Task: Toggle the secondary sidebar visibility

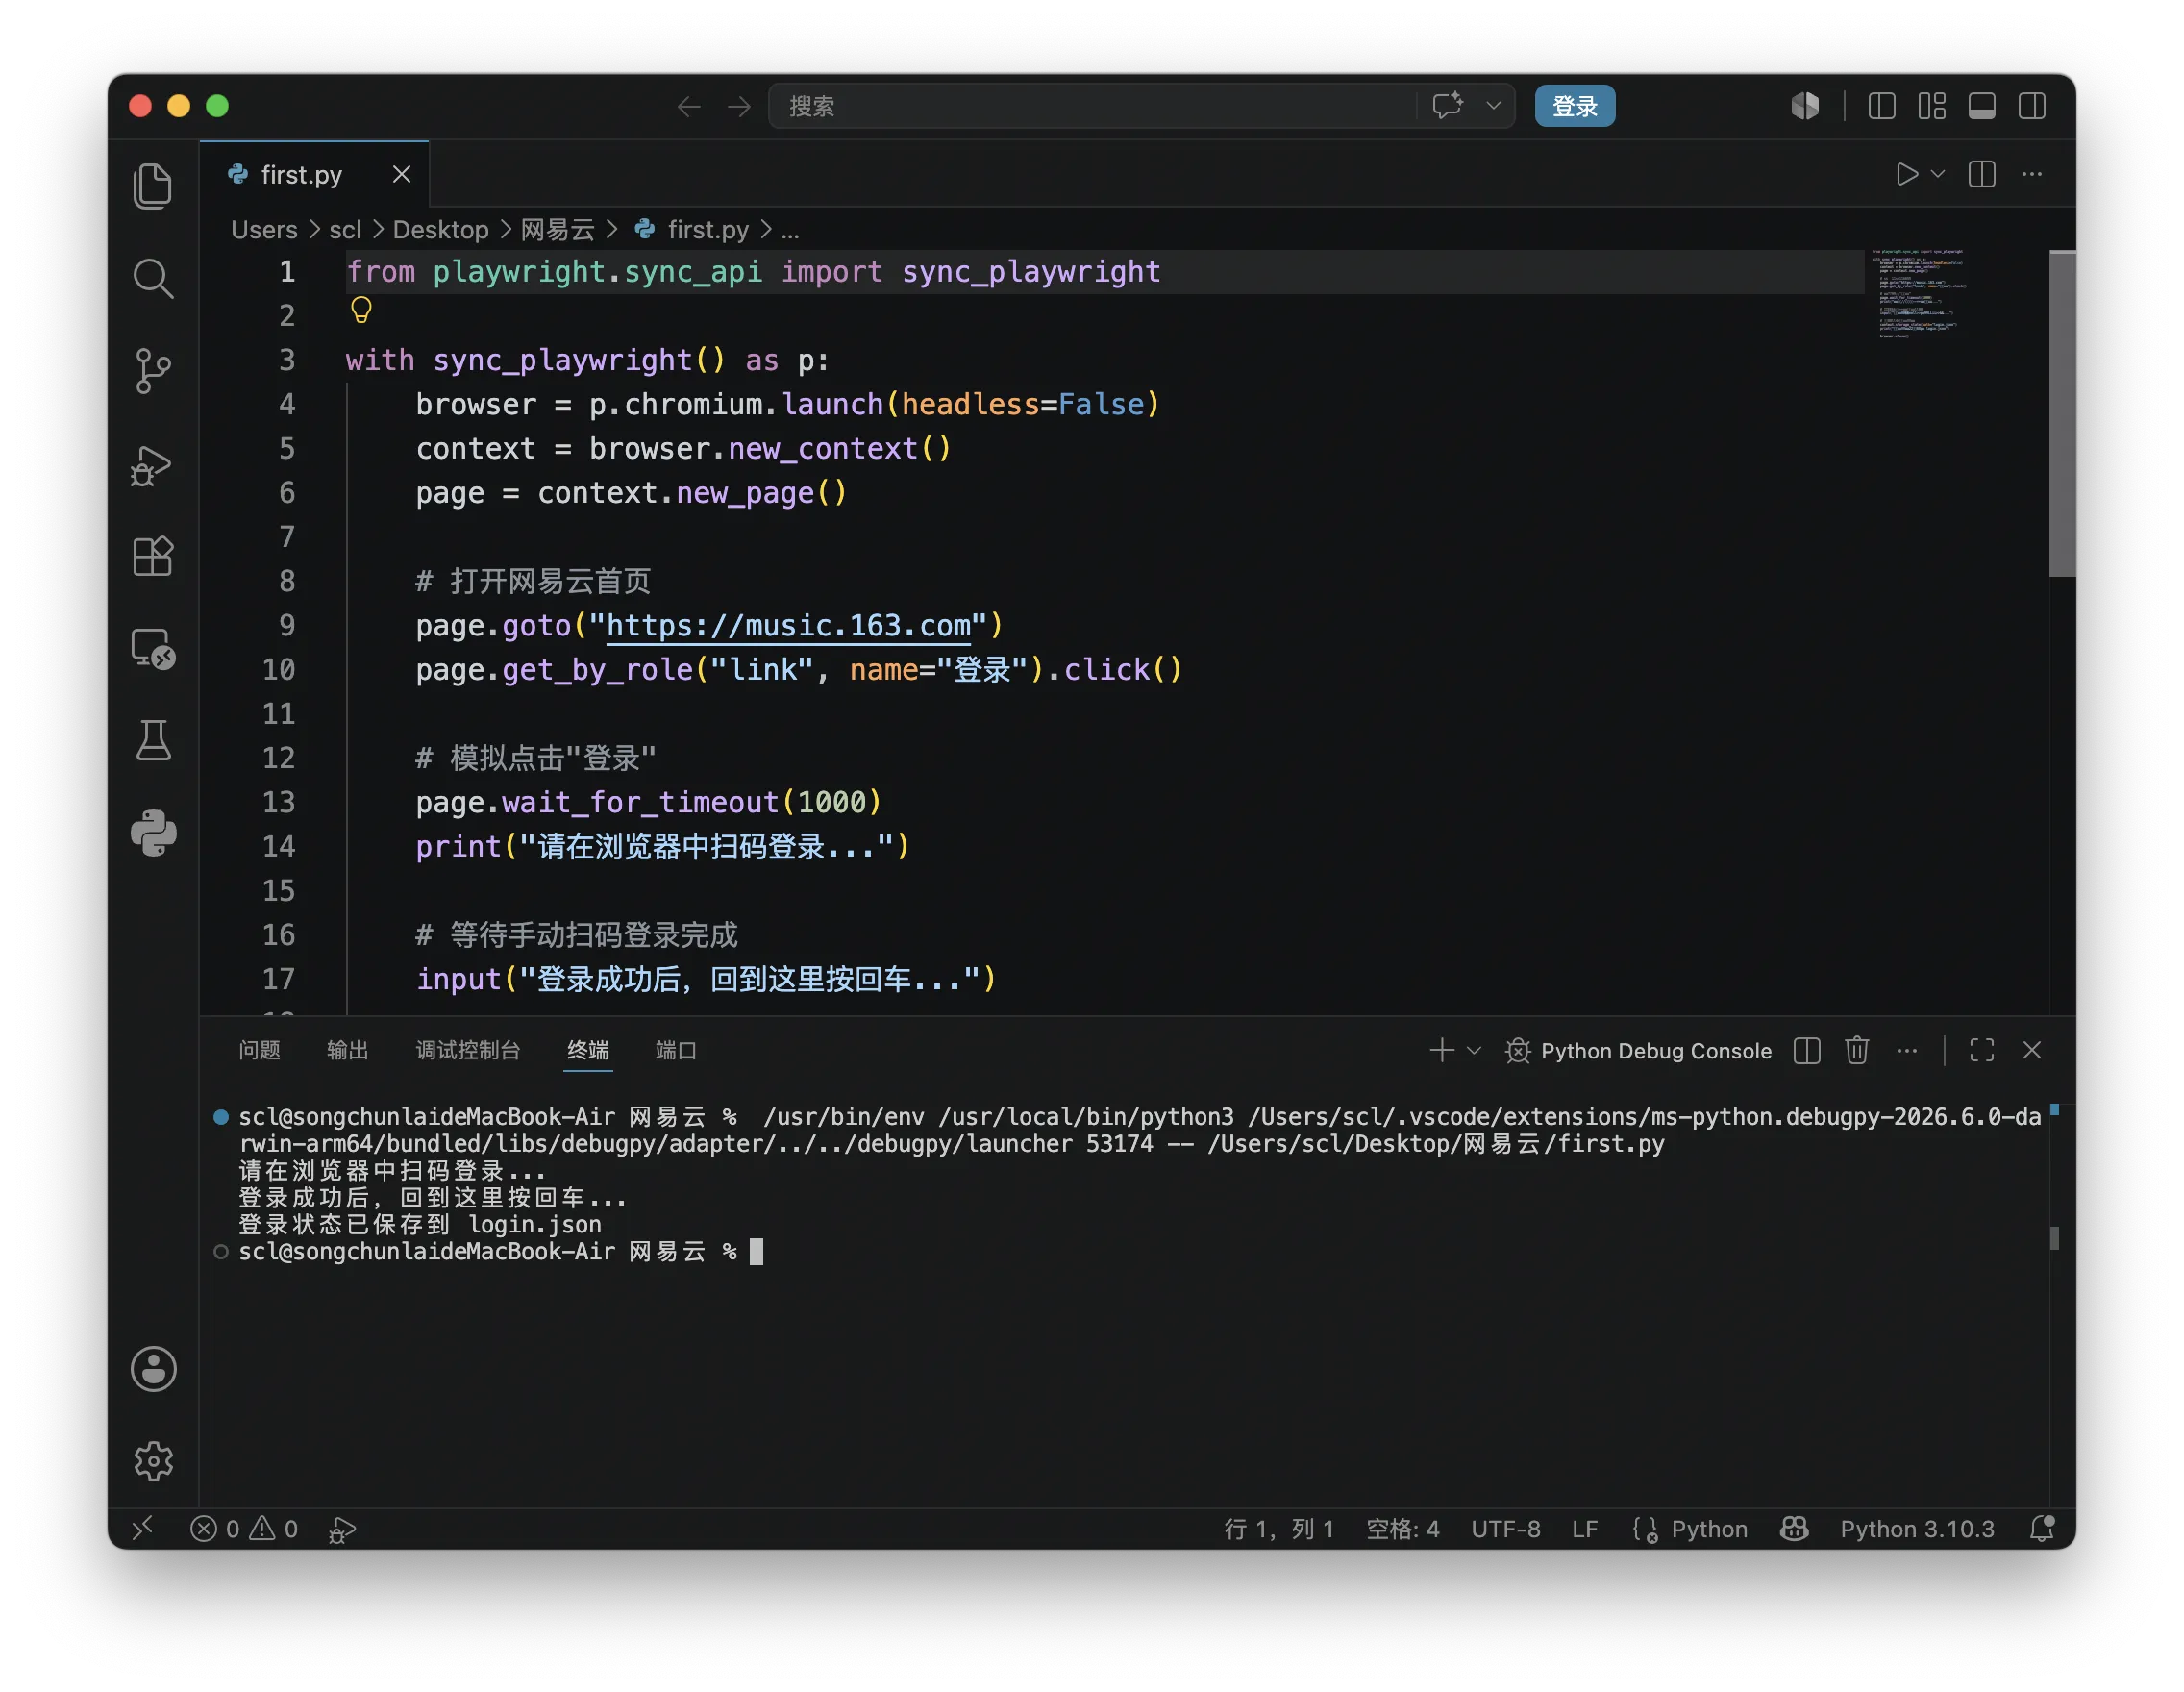Action: pos(2032,105)
